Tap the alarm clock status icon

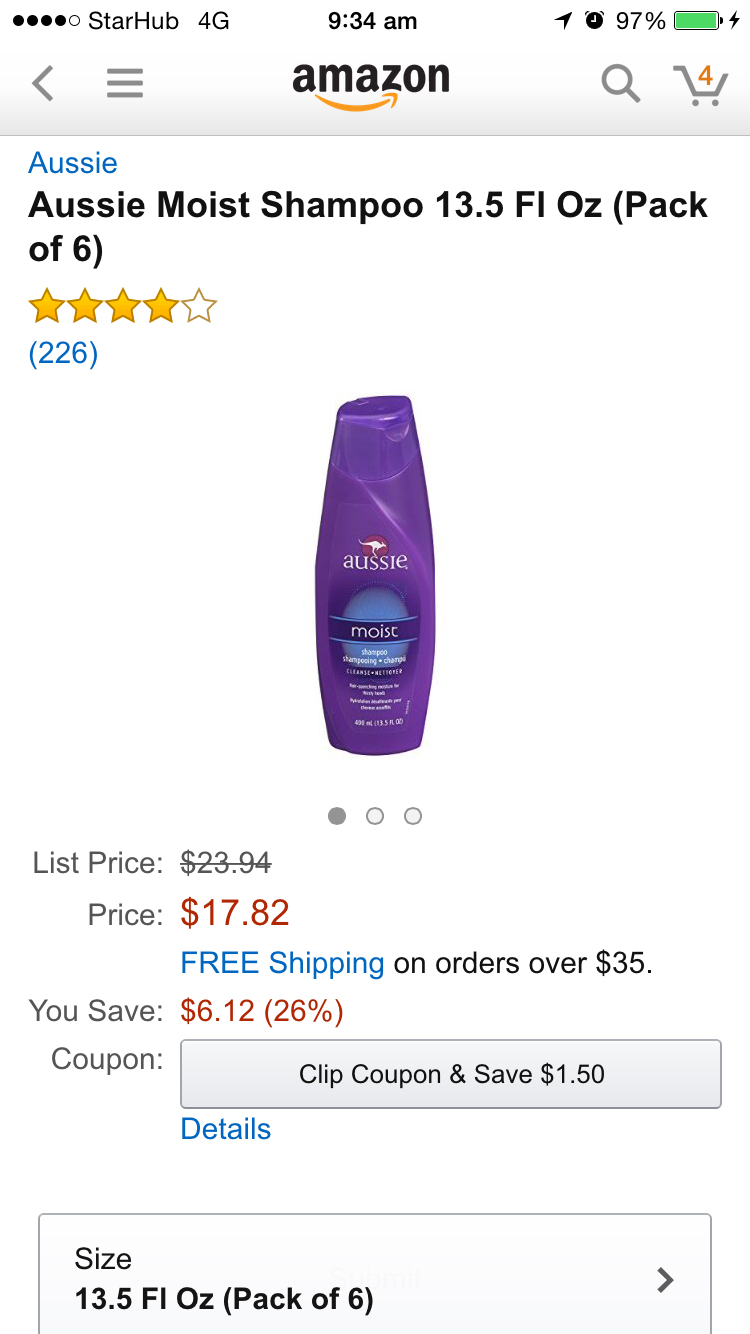pos(594,21)
